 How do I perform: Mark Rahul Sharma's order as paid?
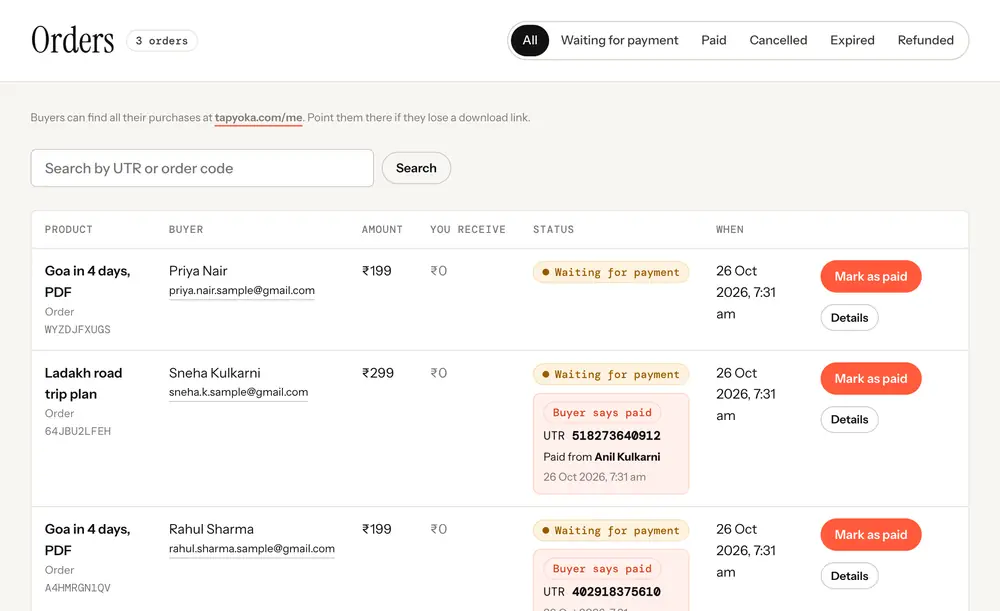click(871, 534)
